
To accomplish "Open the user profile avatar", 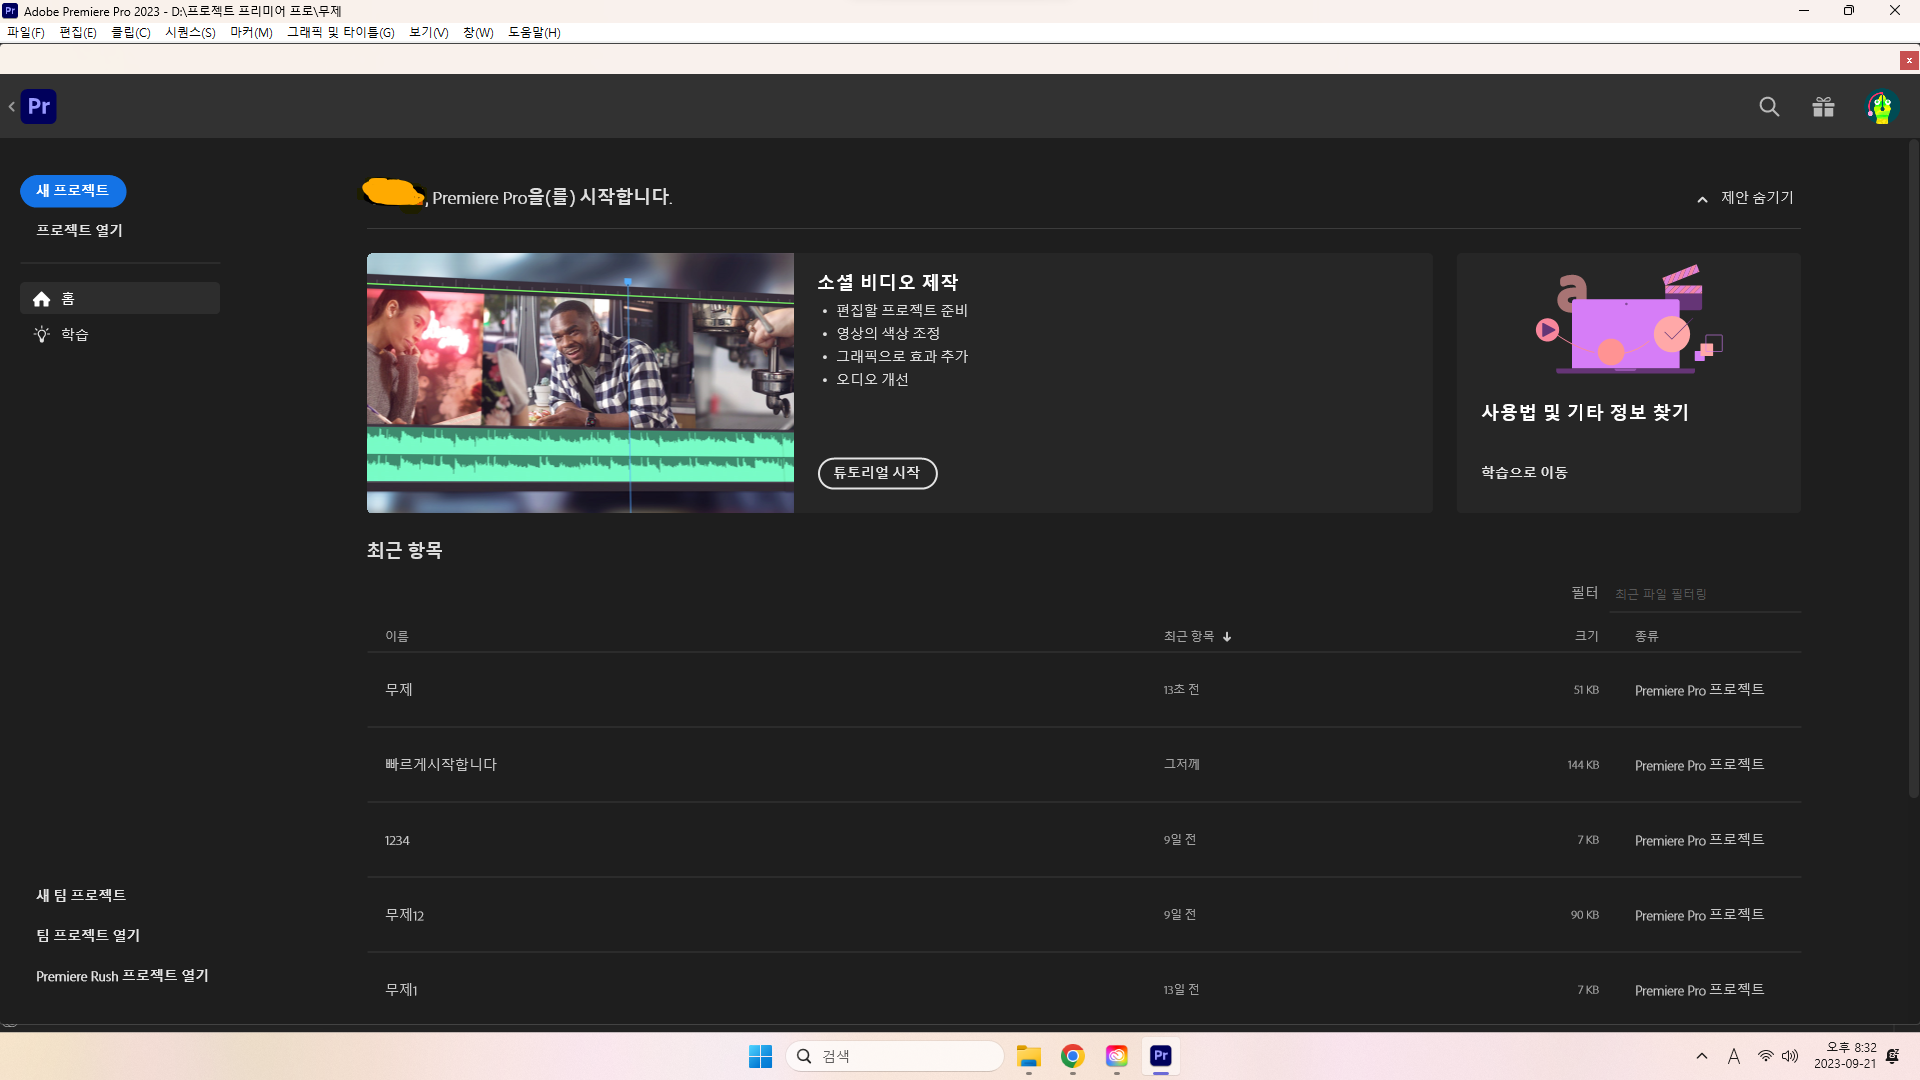I will pyautogui.click(x=1882, y=107).
